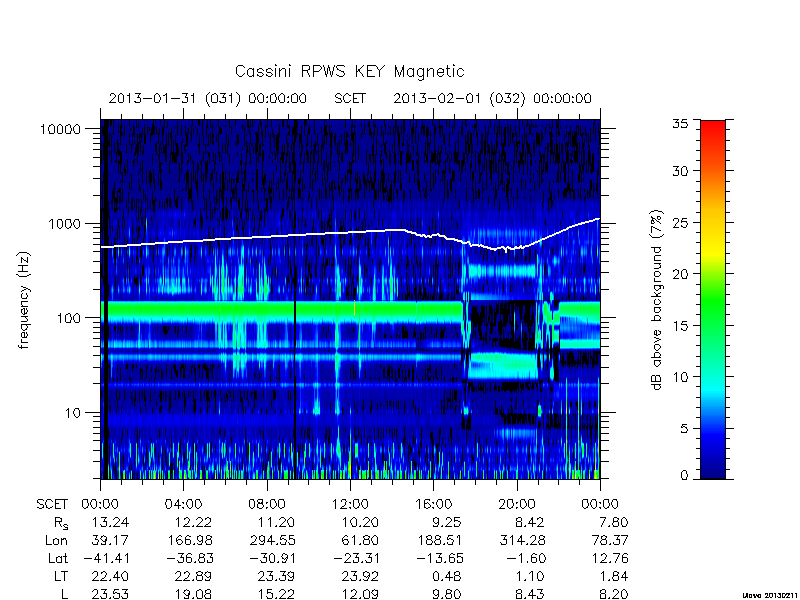This screenshot has width=800, height=600.
Task: Click the 10 frequency tick label
Action: coord(73,413)
